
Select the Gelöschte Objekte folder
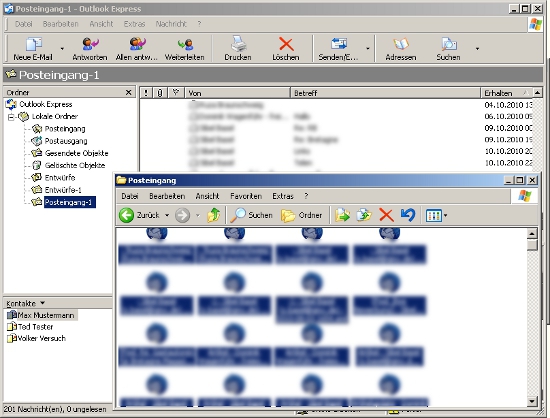75,165
